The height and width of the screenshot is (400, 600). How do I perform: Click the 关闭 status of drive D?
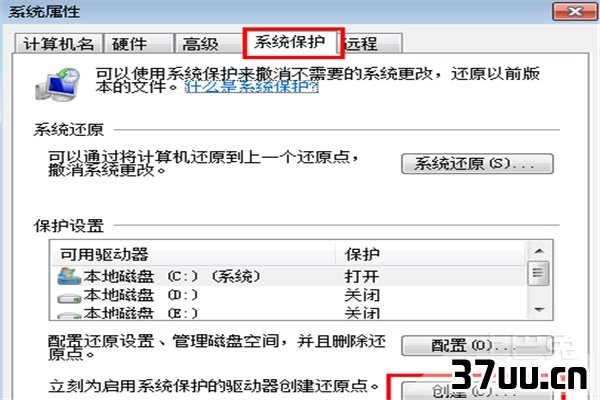pos(362,295)
